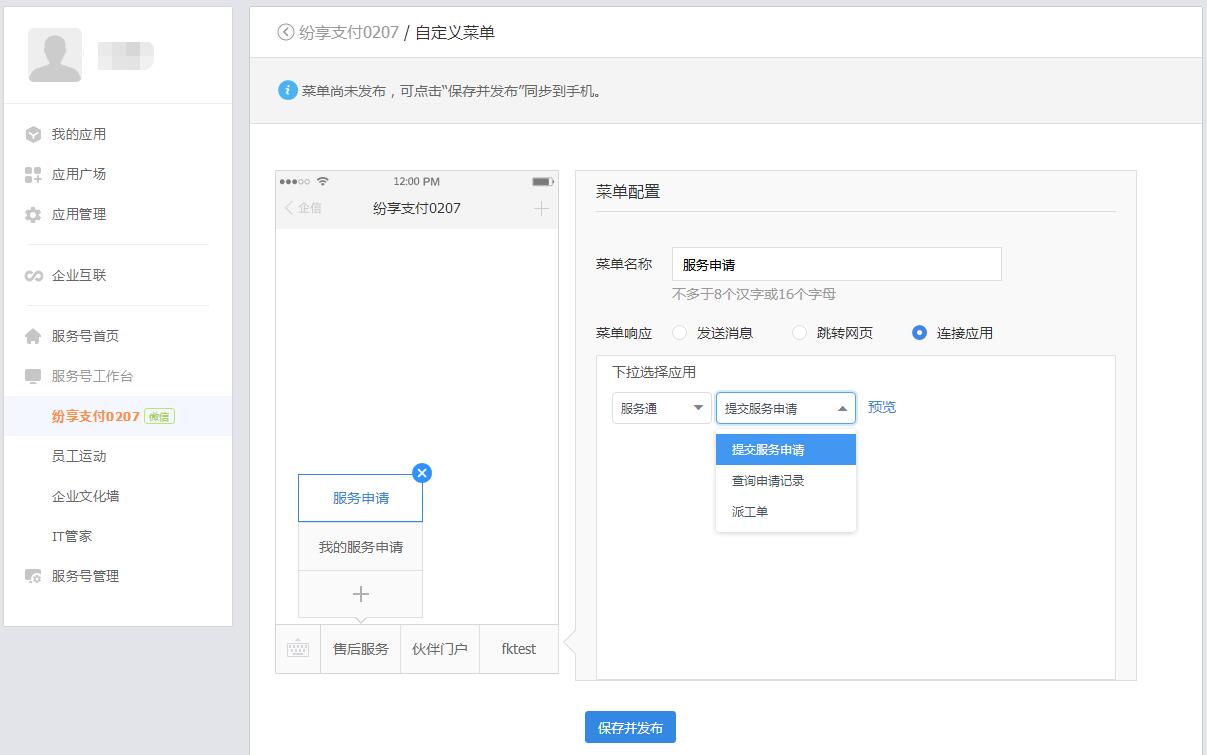1207x755 pixels.
Task: Click the plus icon in phone header
Action: click(x=541, y=208)
